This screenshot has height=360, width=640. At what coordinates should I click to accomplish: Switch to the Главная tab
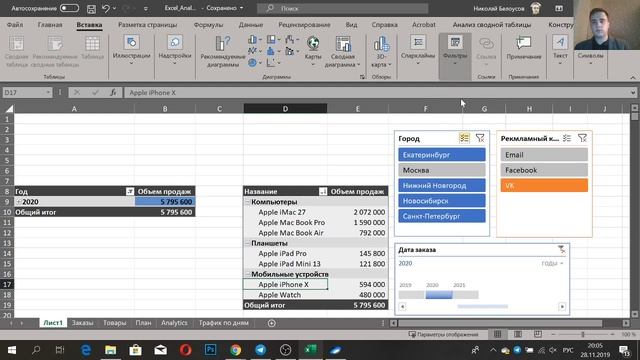[x=50, y=25]
